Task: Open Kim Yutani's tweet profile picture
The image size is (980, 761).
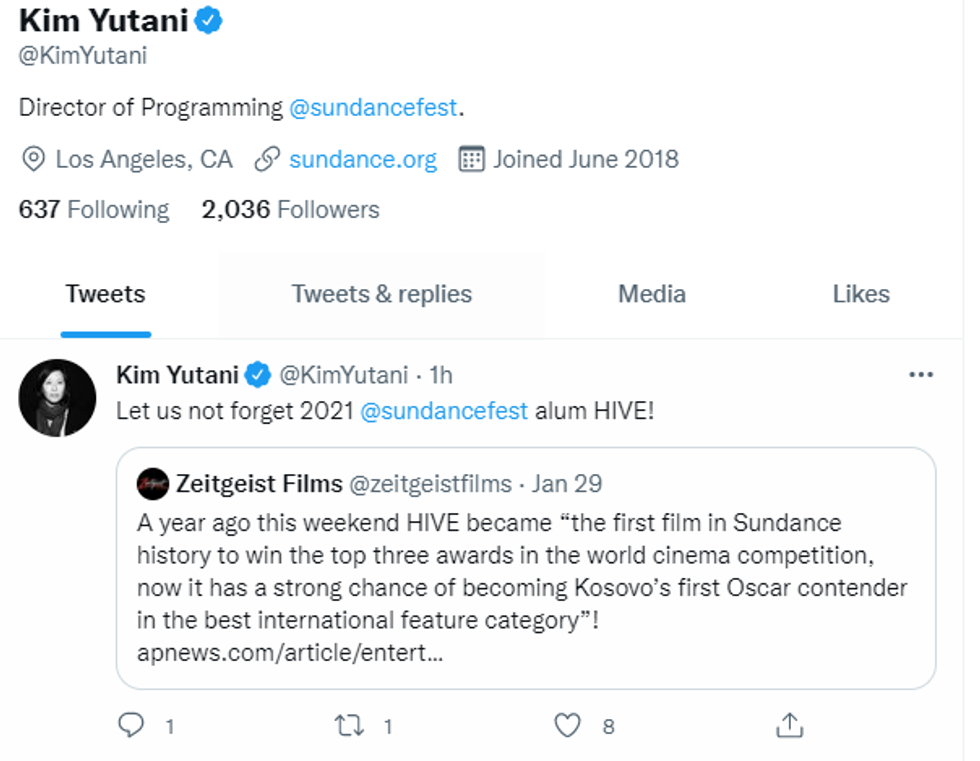Action: coord(57,397)
